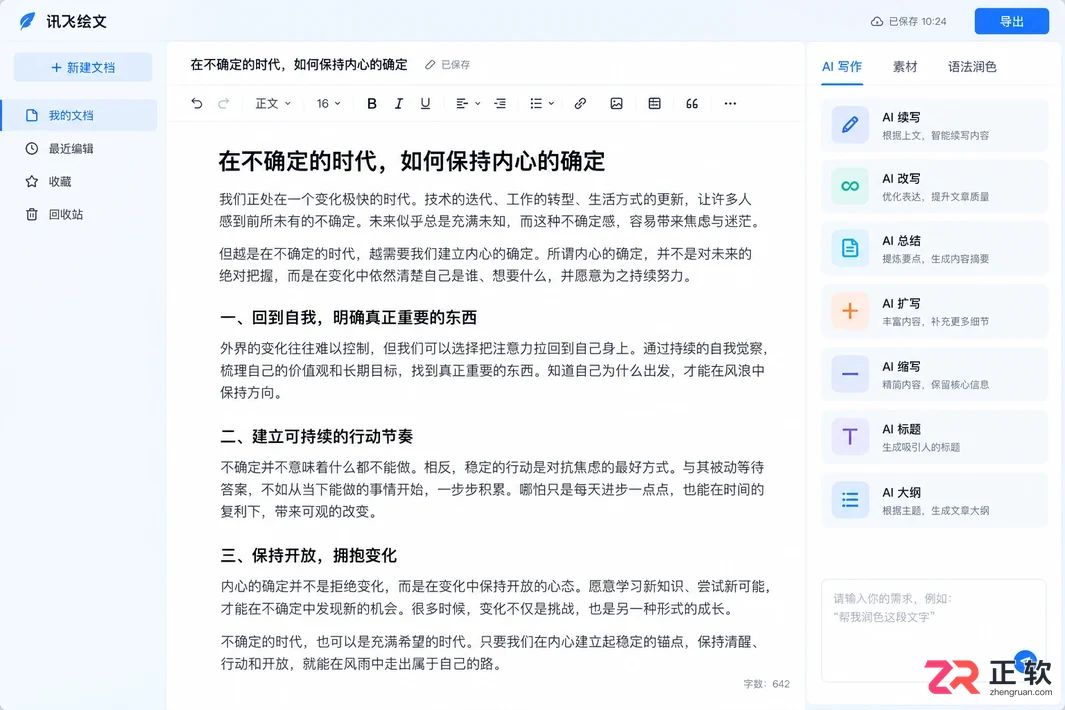Click the 讯飞绘文 feather logo icon

(27, 21)
